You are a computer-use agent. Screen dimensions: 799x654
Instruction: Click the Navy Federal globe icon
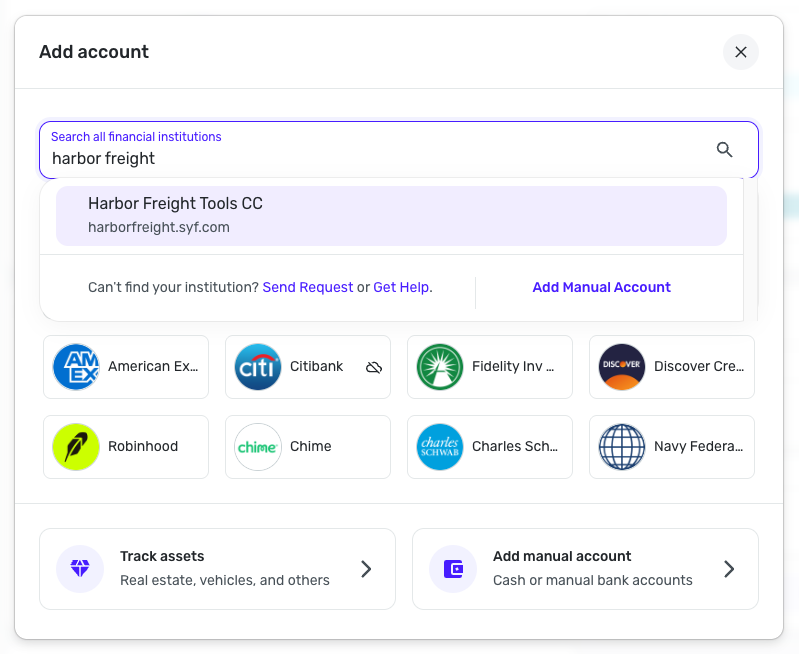622,447
